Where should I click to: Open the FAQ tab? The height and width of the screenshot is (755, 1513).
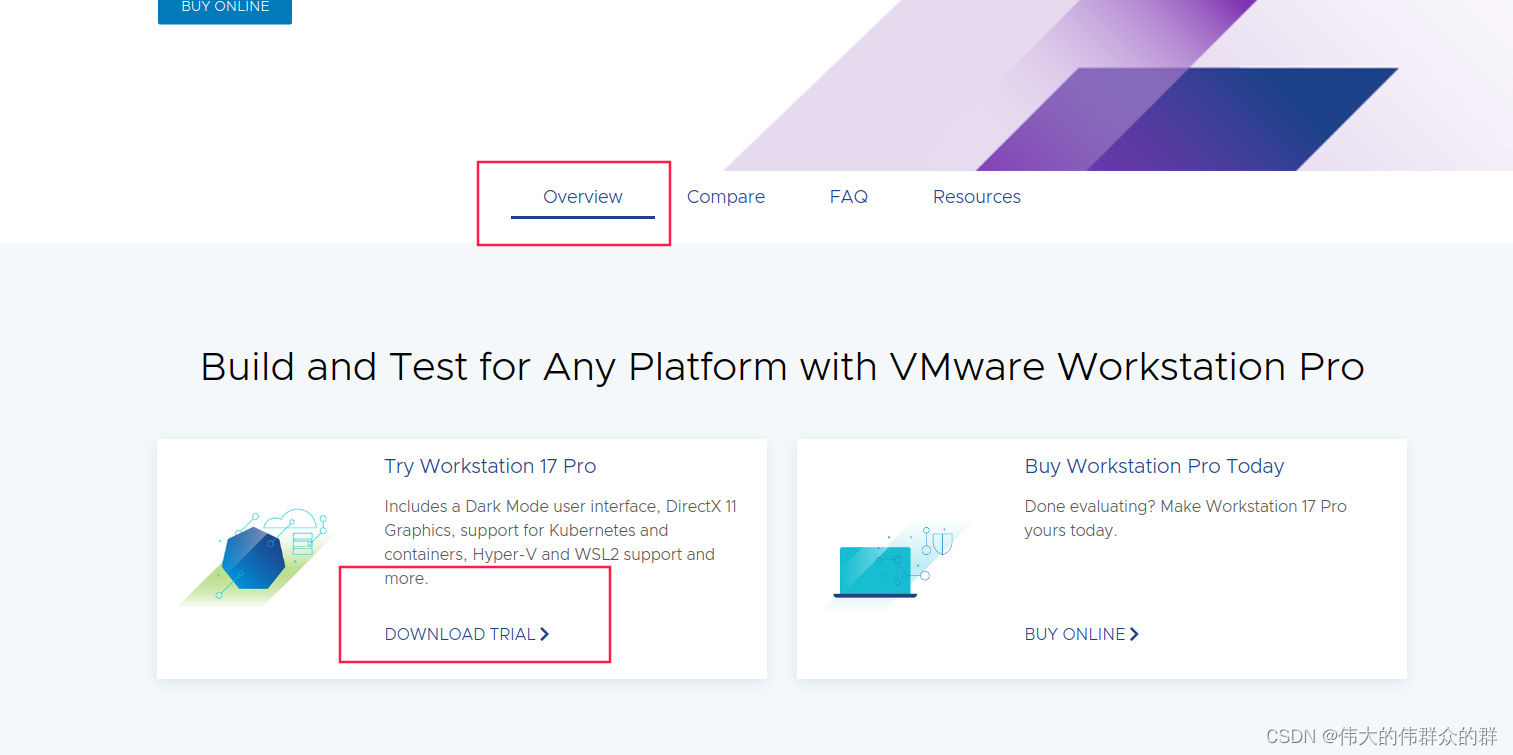[848, 196]
